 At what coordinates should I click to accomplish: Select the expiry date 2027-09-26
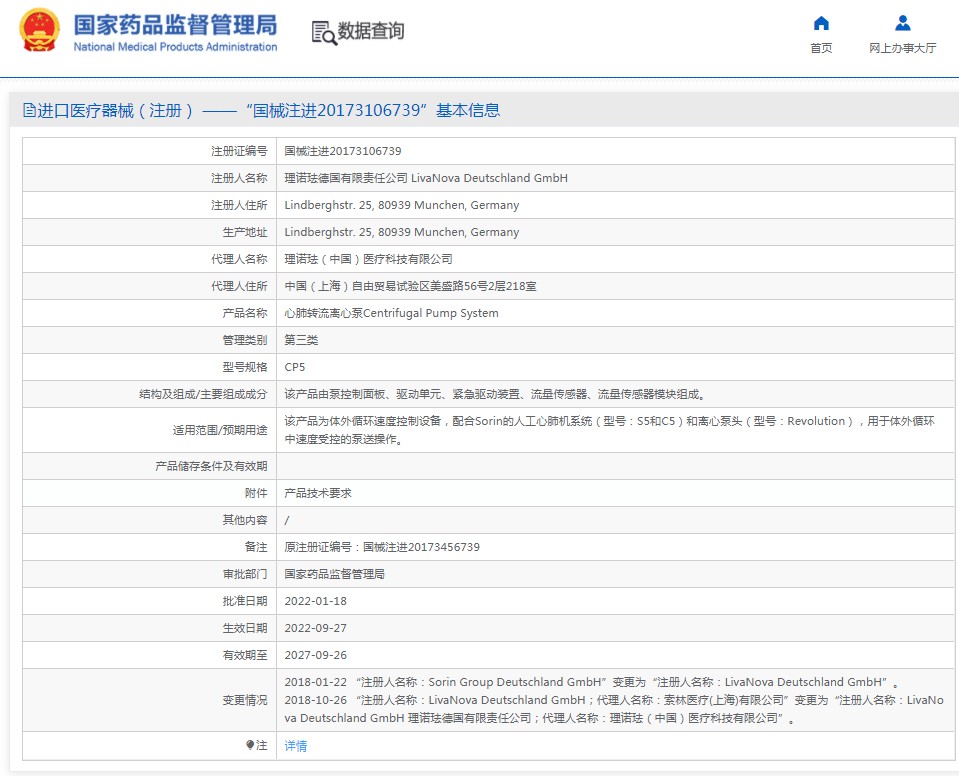(316, 654)
